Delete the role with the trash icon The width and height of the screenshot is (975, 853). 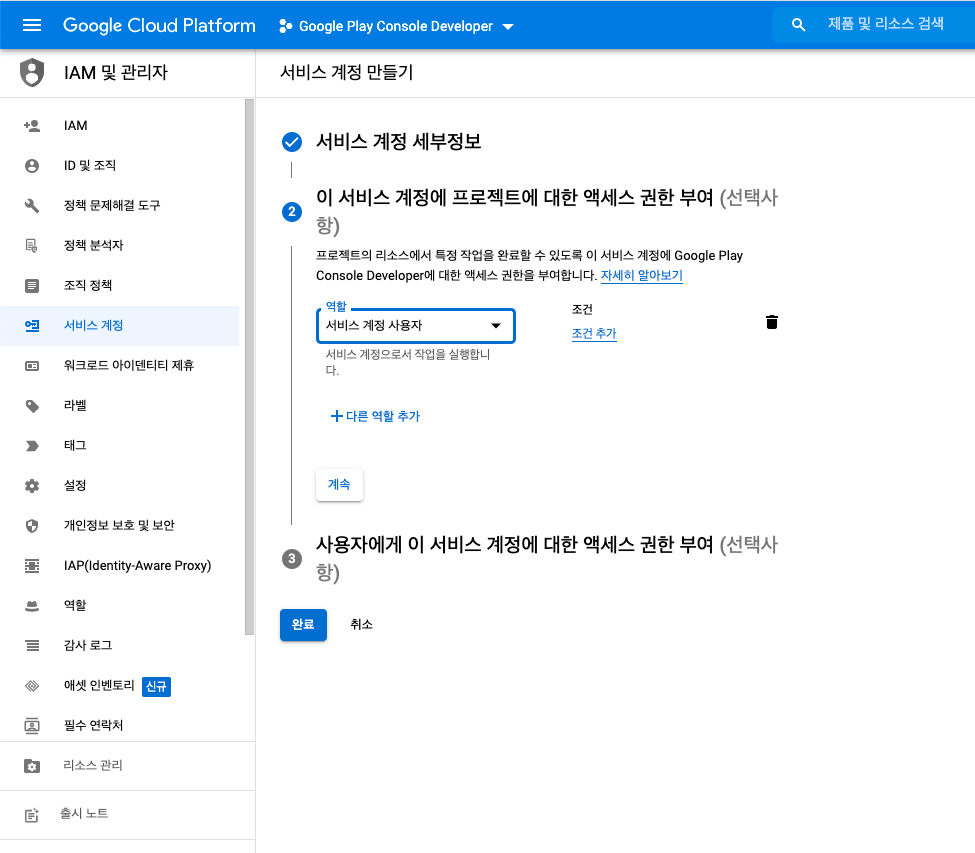click(772, 322)
